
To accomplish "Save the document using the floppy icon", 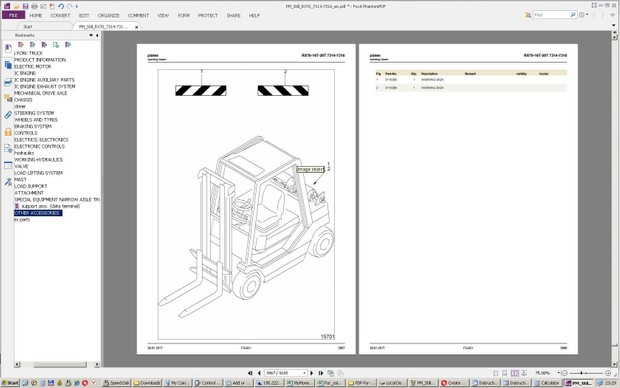I will (x=25, y=6).
